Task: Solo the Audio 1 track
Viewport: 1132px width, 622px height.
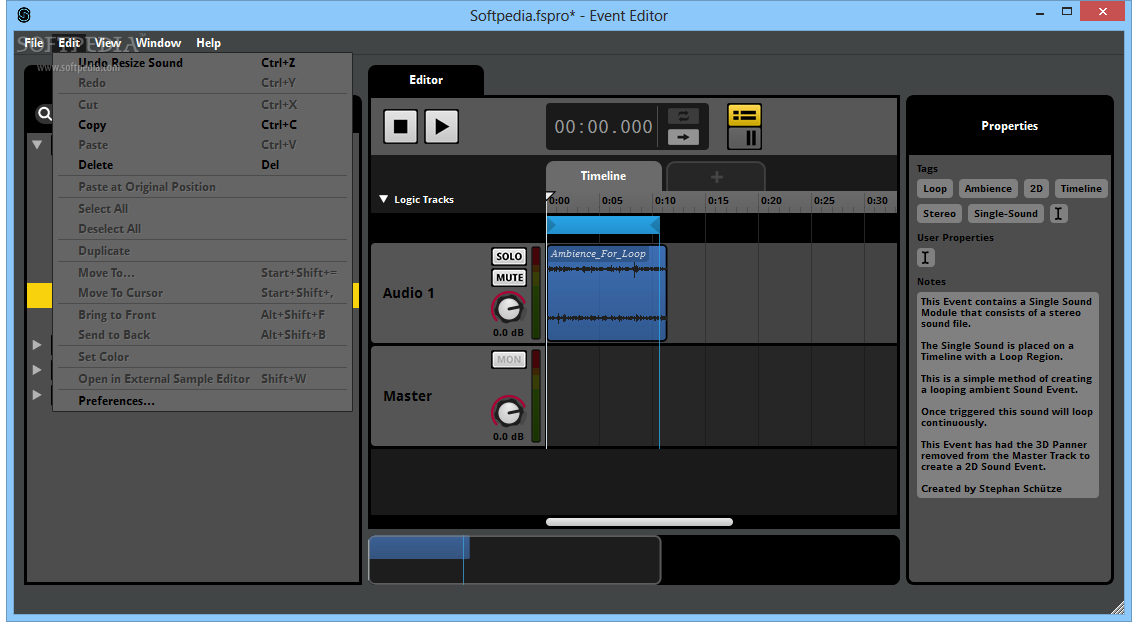Action: (509, 256)
